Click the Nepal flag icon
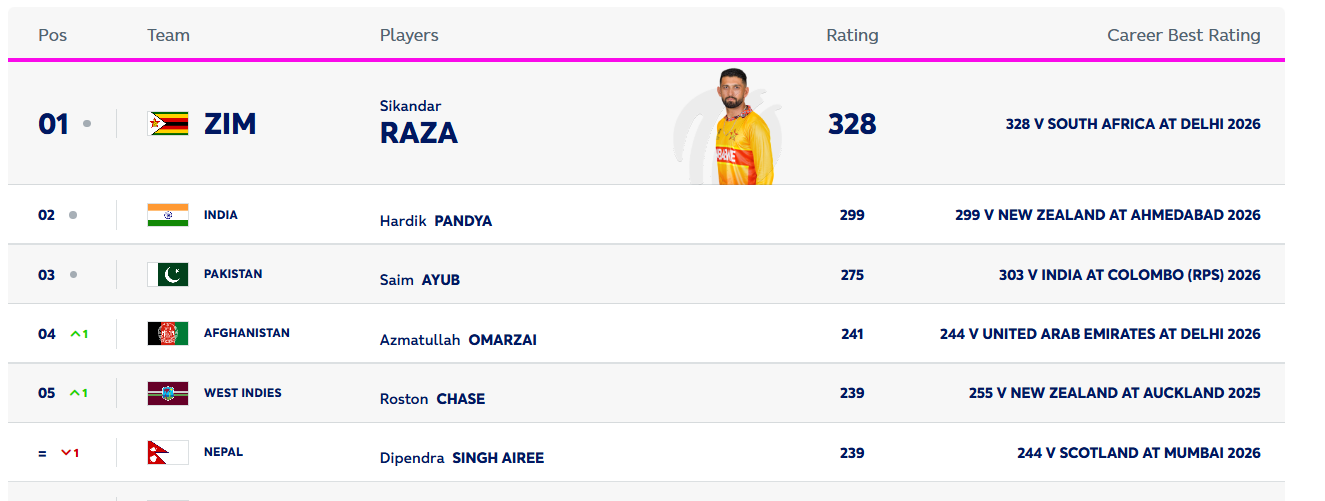1325x501 pixels. [x=167, y=452]
